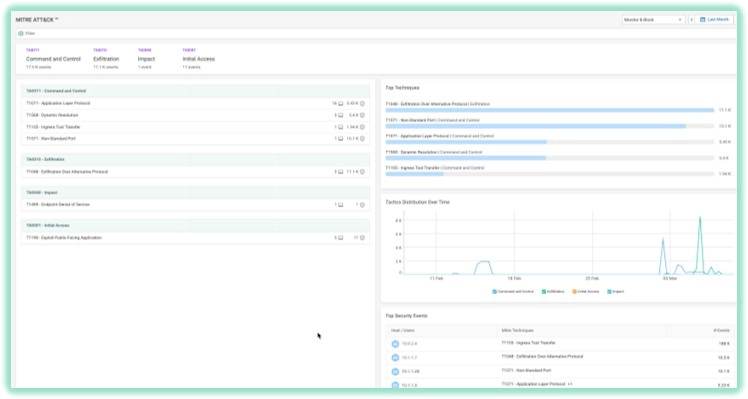Open T1571 Non-Standard Port in left list
Image resolution: width=748 pixels, height=399 pixels.
[51, 138]
